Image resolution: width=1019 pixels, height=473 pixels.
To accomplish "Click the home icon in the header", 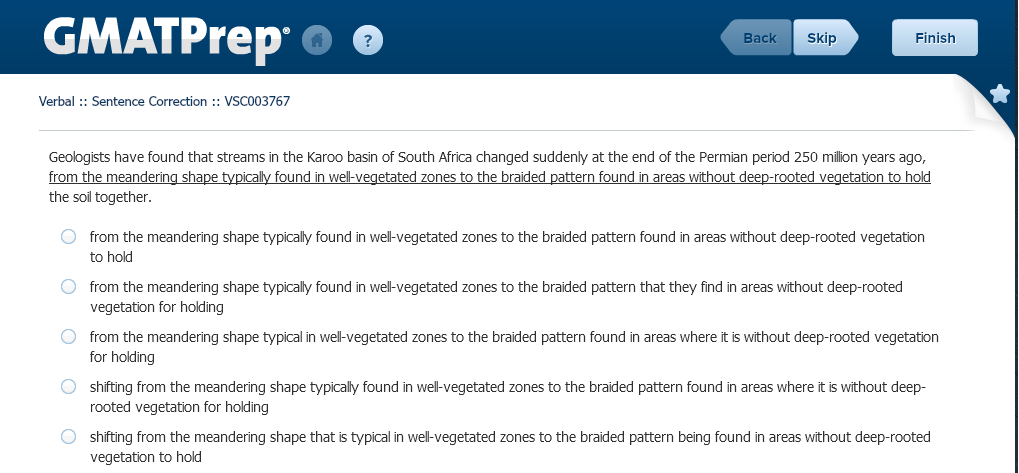I will click(x=317, y=40).
